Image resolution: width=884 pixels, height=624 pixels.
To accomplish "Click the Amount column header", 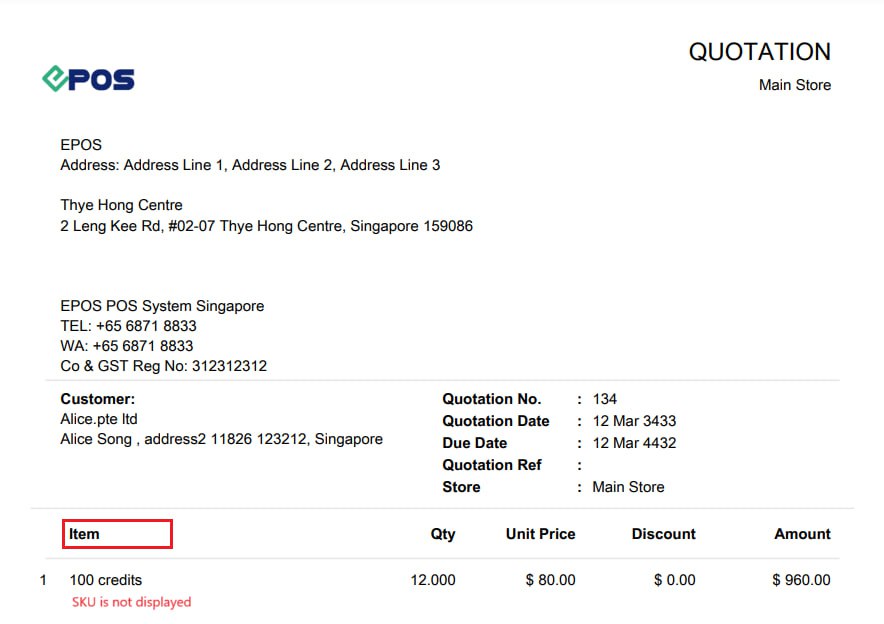I will (802, 534).
